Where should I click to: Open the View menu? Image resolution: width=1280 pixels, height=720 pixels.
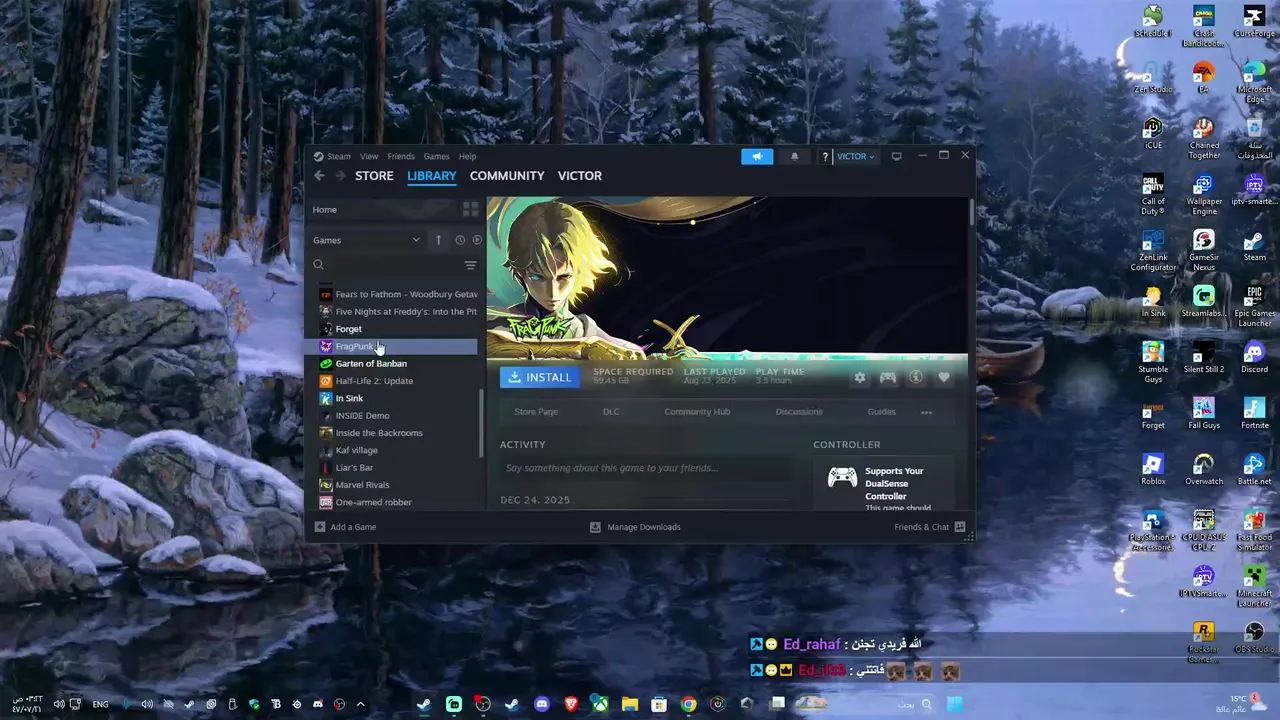point(369,157)
